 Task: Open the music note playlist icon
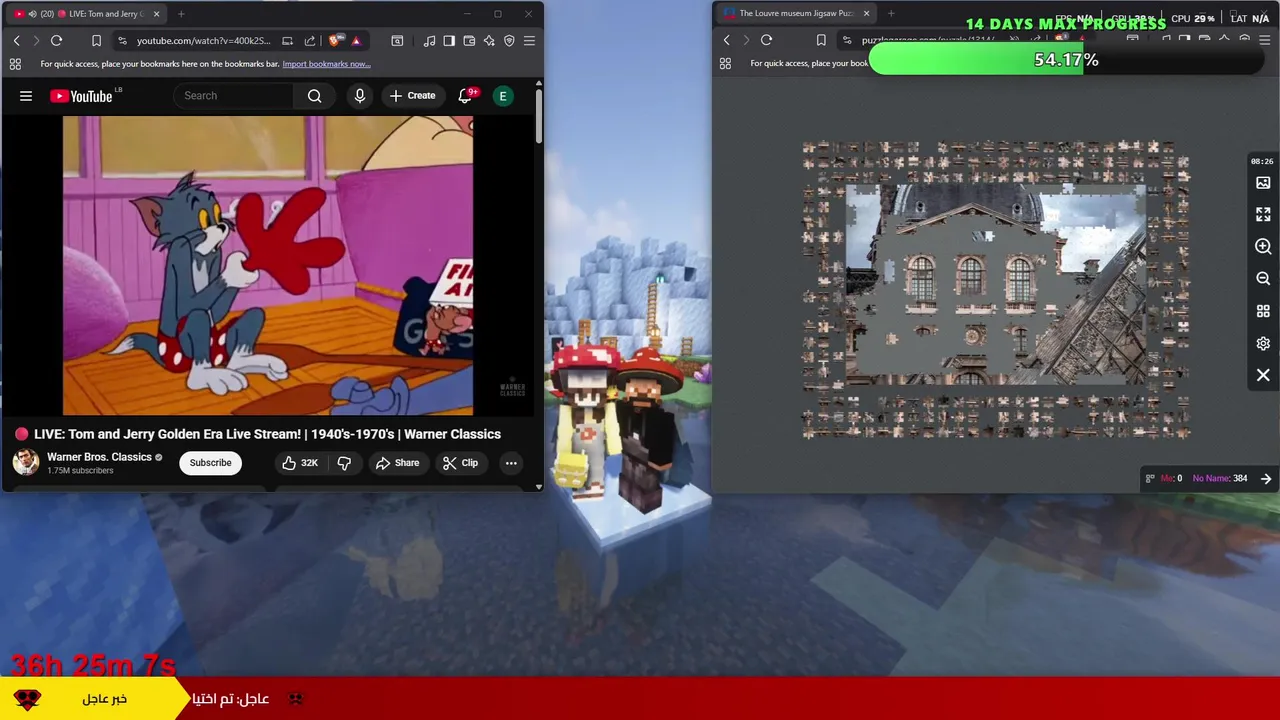pos(429,40)
